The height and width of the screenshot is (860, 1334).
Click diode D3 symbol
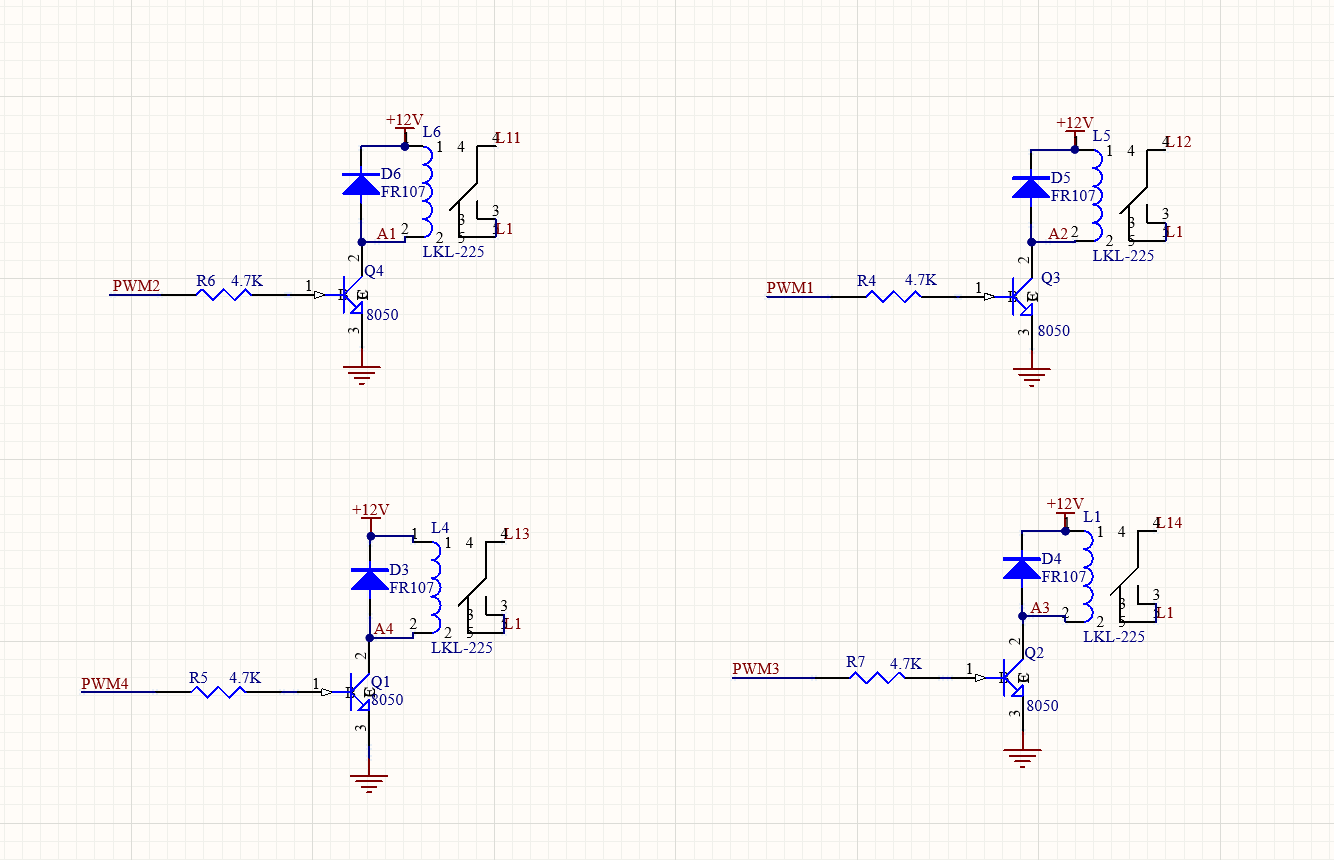[369, 579]
